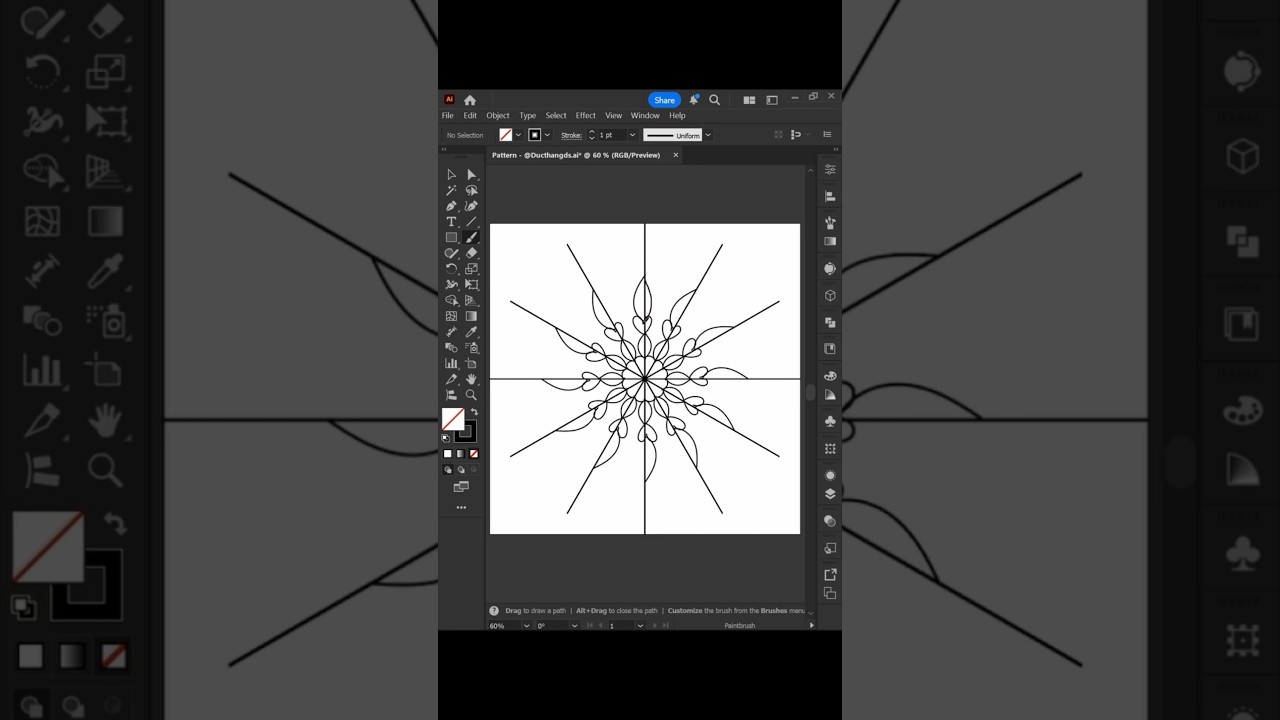Expand the Edit Toolbar three dots

click(x=461, y=508)
